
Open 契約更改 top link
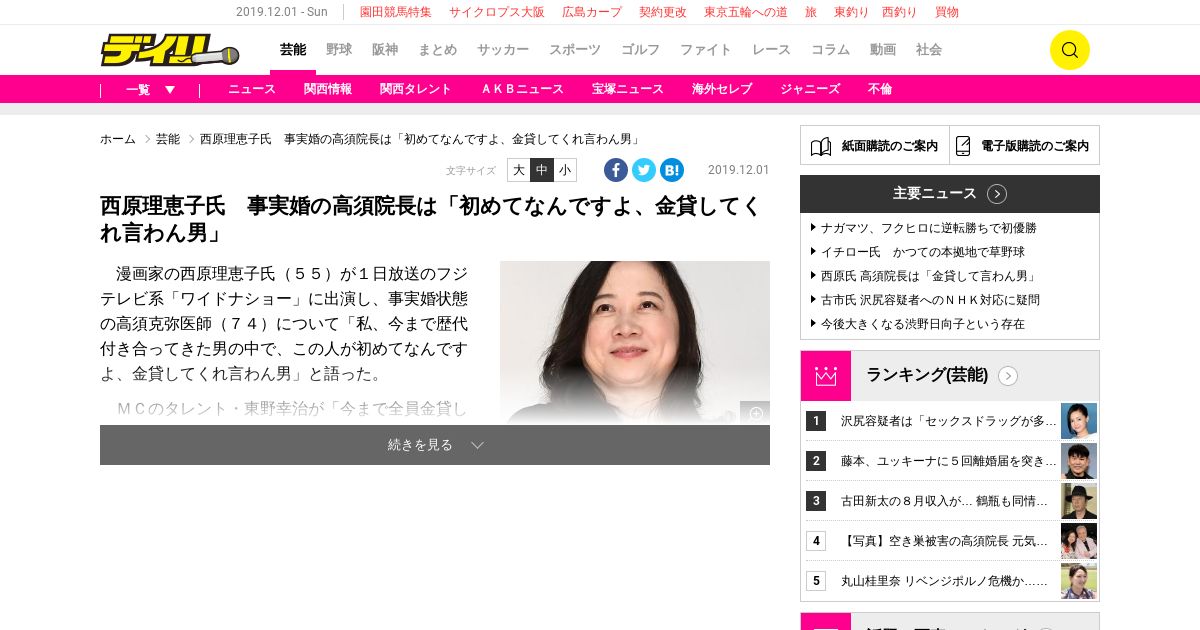663,12
